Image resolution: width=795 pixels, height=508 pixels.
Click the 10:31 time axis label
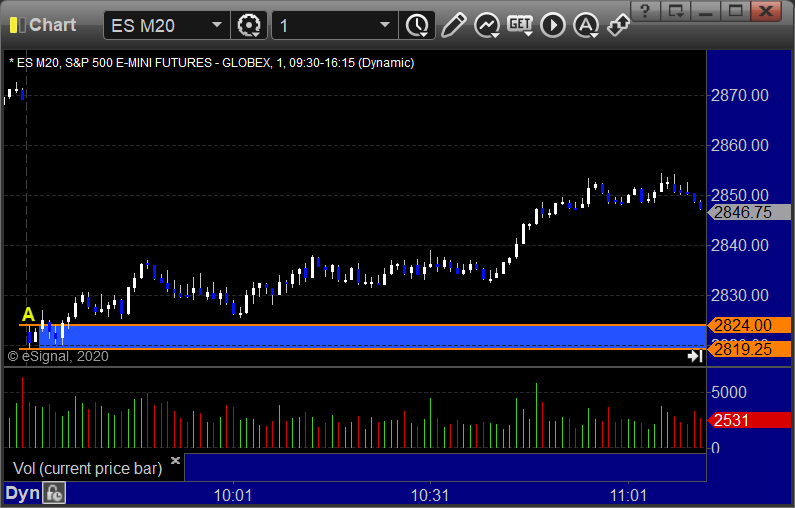[430, 495]
